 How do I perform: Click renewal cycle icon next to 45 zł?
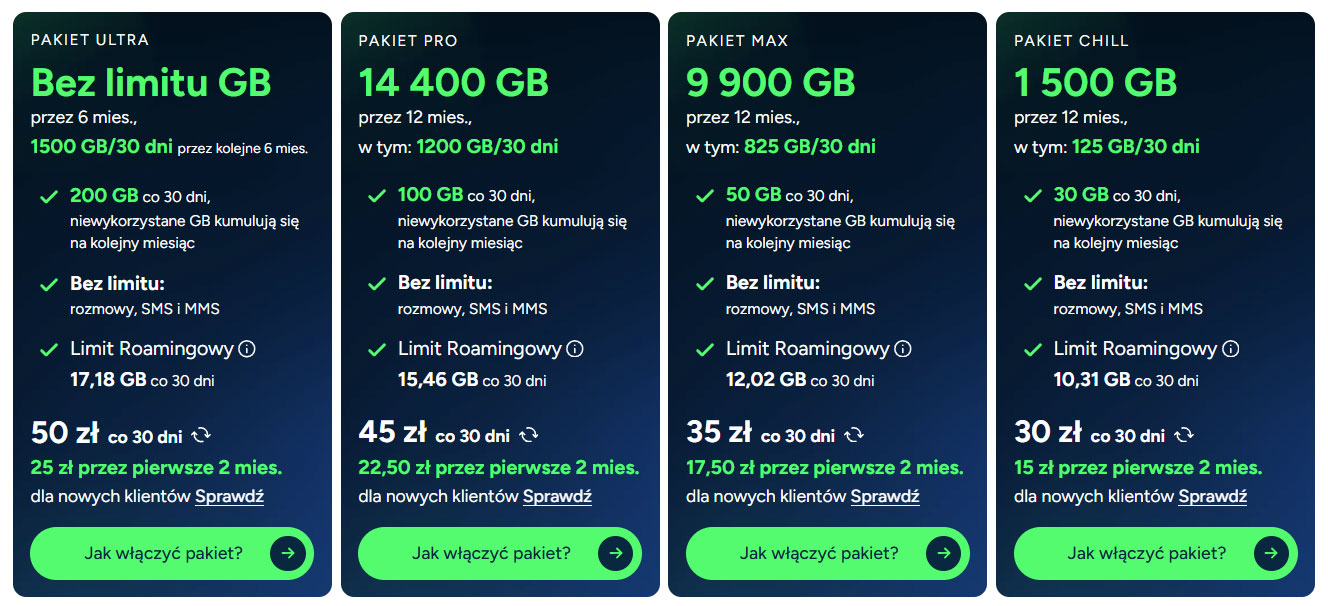click(529, 435)
